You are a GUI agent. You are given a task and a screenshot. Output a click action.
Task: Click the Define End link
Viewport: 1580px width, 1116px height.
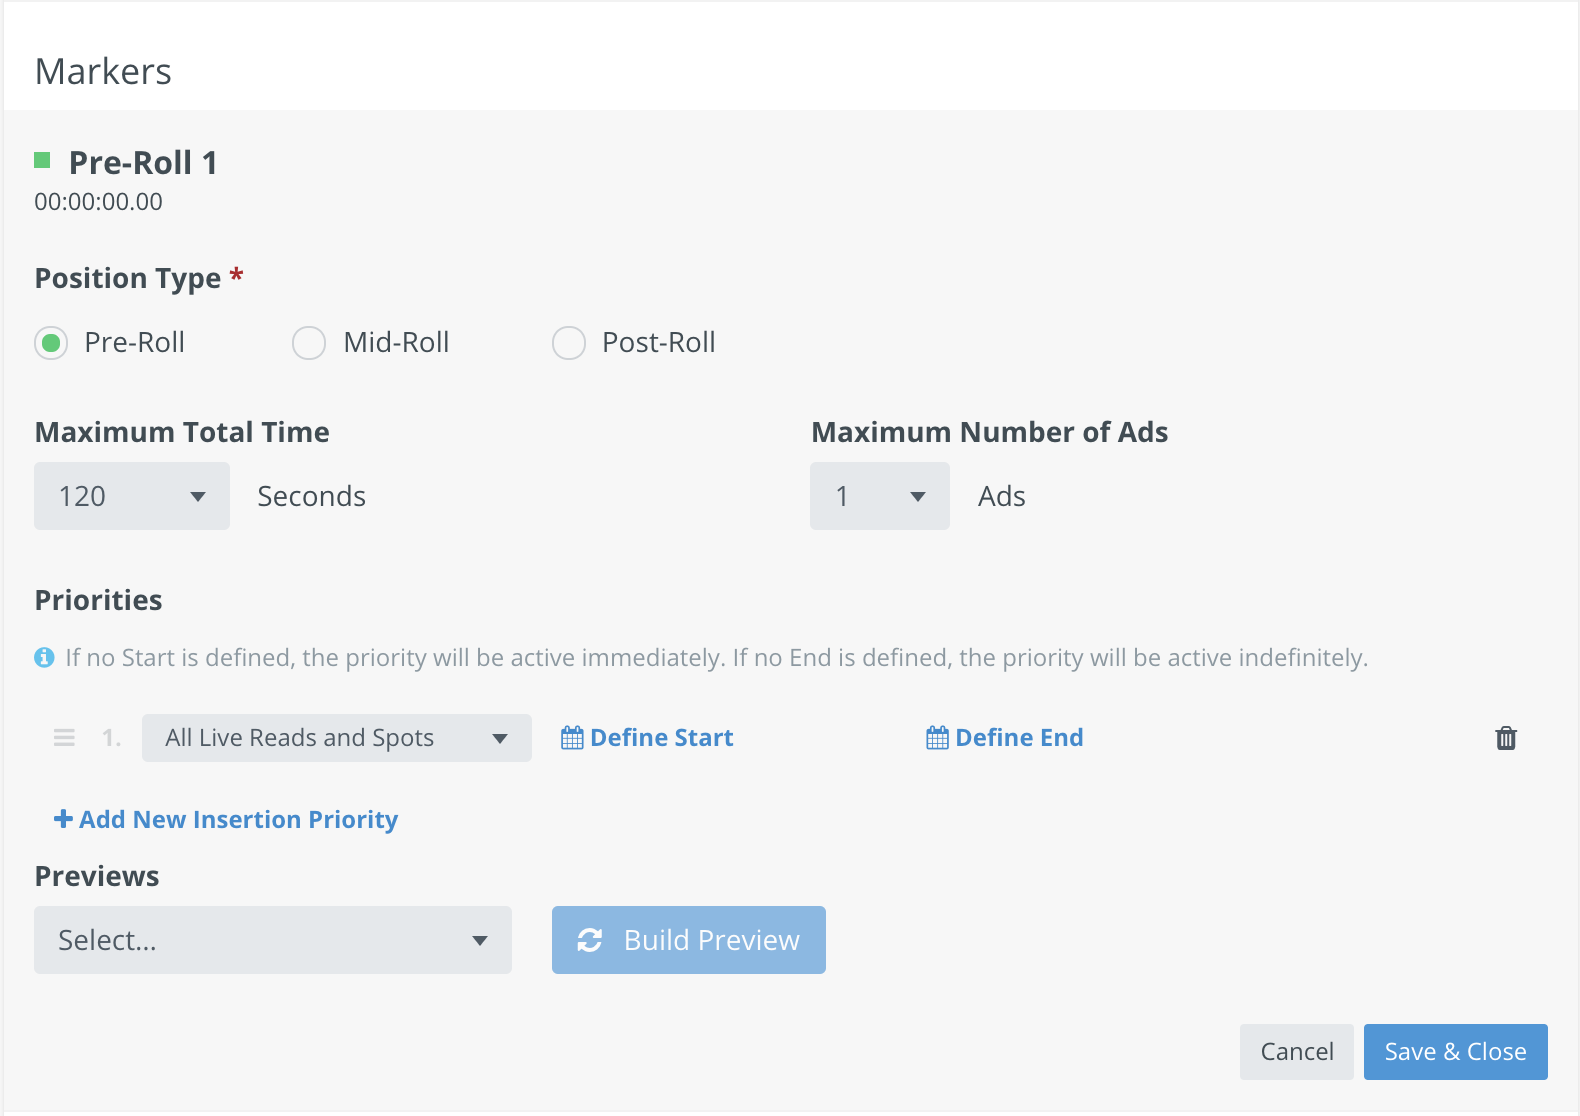pyautogui.click(x=1019, y=738)
